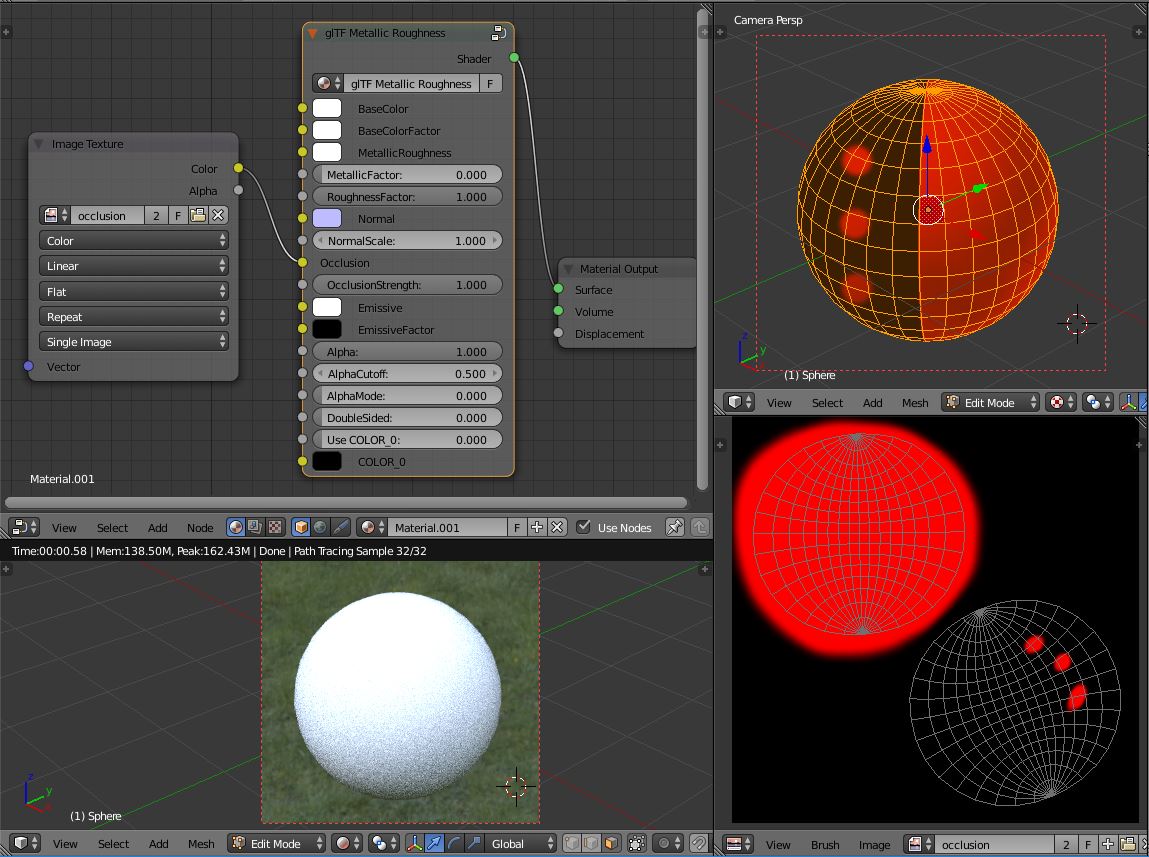The height and width of the screenshot is (857, 1149).
Task: Click the Surface output socket label
Action: (596, 290)
